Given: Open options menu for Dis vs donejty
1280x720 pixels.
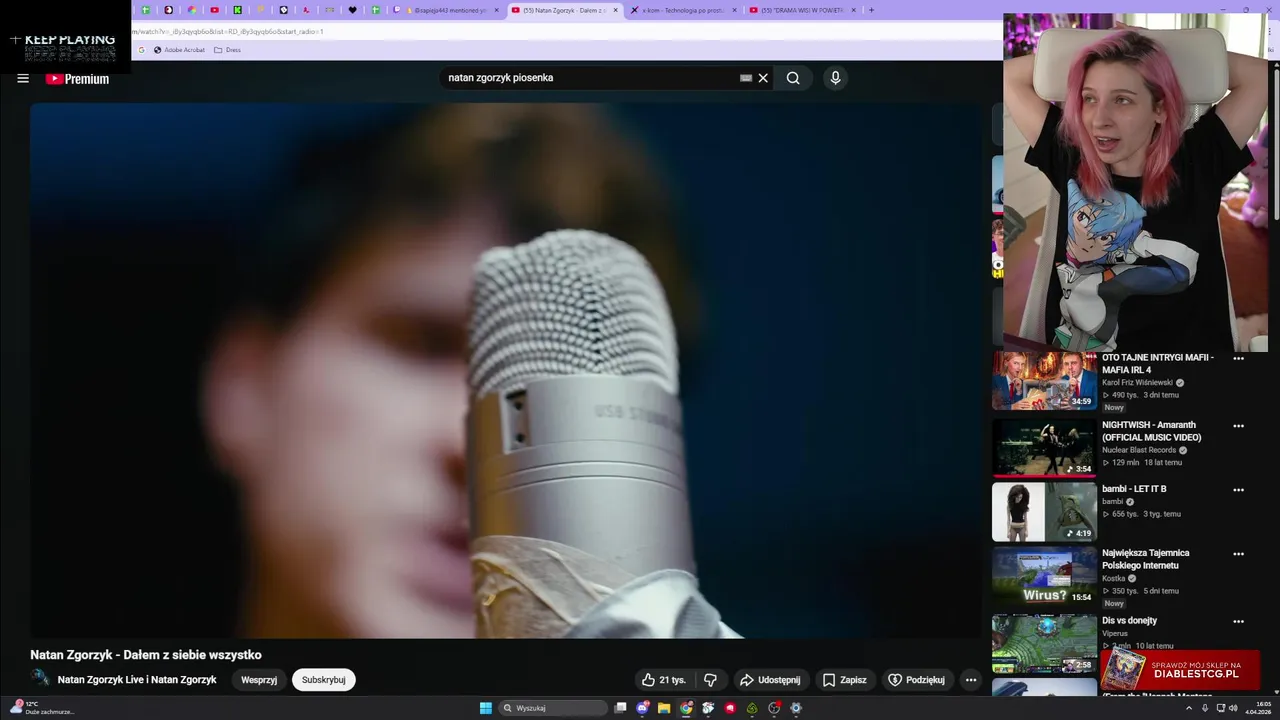Looking at the screenshot, I should (x=1238, y=621).
